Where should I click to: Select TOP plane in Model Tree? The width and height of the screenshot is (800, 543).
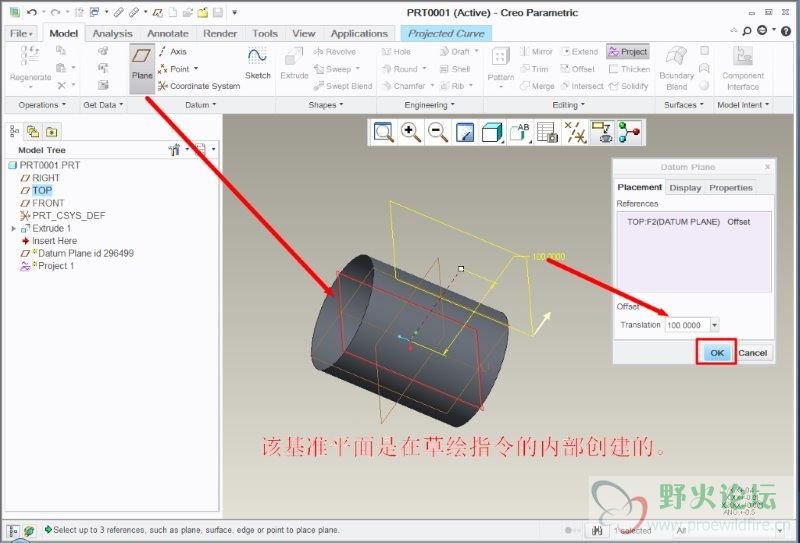[42, 190]
